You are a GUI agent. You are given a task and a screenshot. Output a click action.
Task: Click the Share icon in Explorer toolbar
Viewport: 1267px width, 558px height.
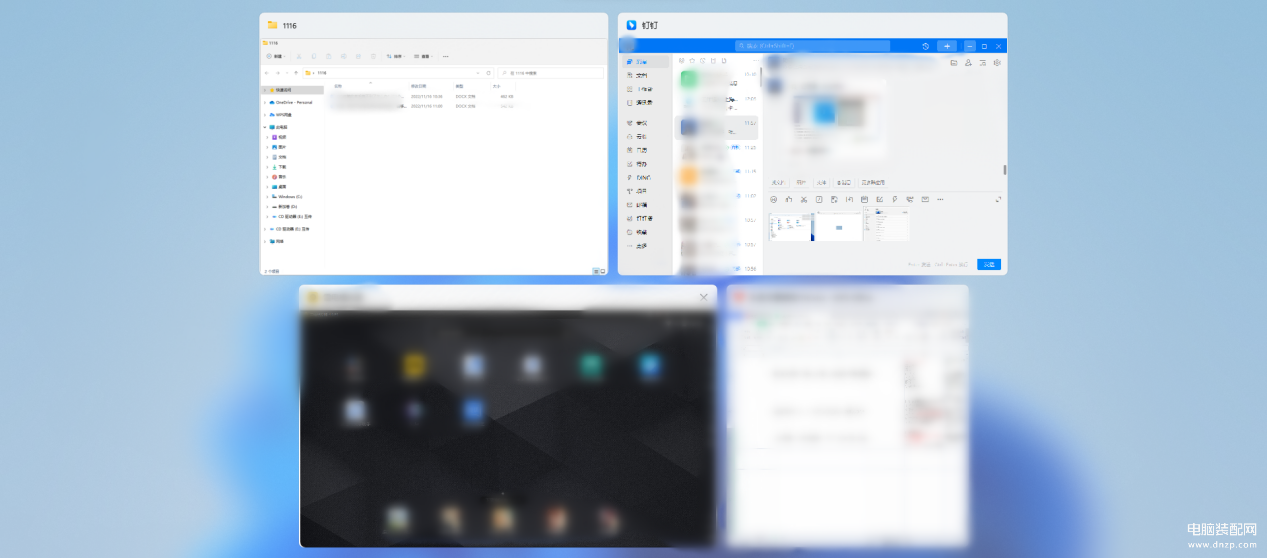tap(358, 56)
